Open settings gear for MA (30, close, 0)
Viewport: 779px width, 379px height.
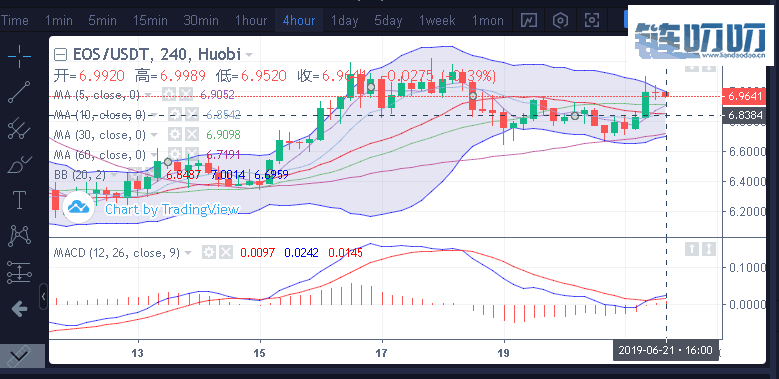(174, 134)
